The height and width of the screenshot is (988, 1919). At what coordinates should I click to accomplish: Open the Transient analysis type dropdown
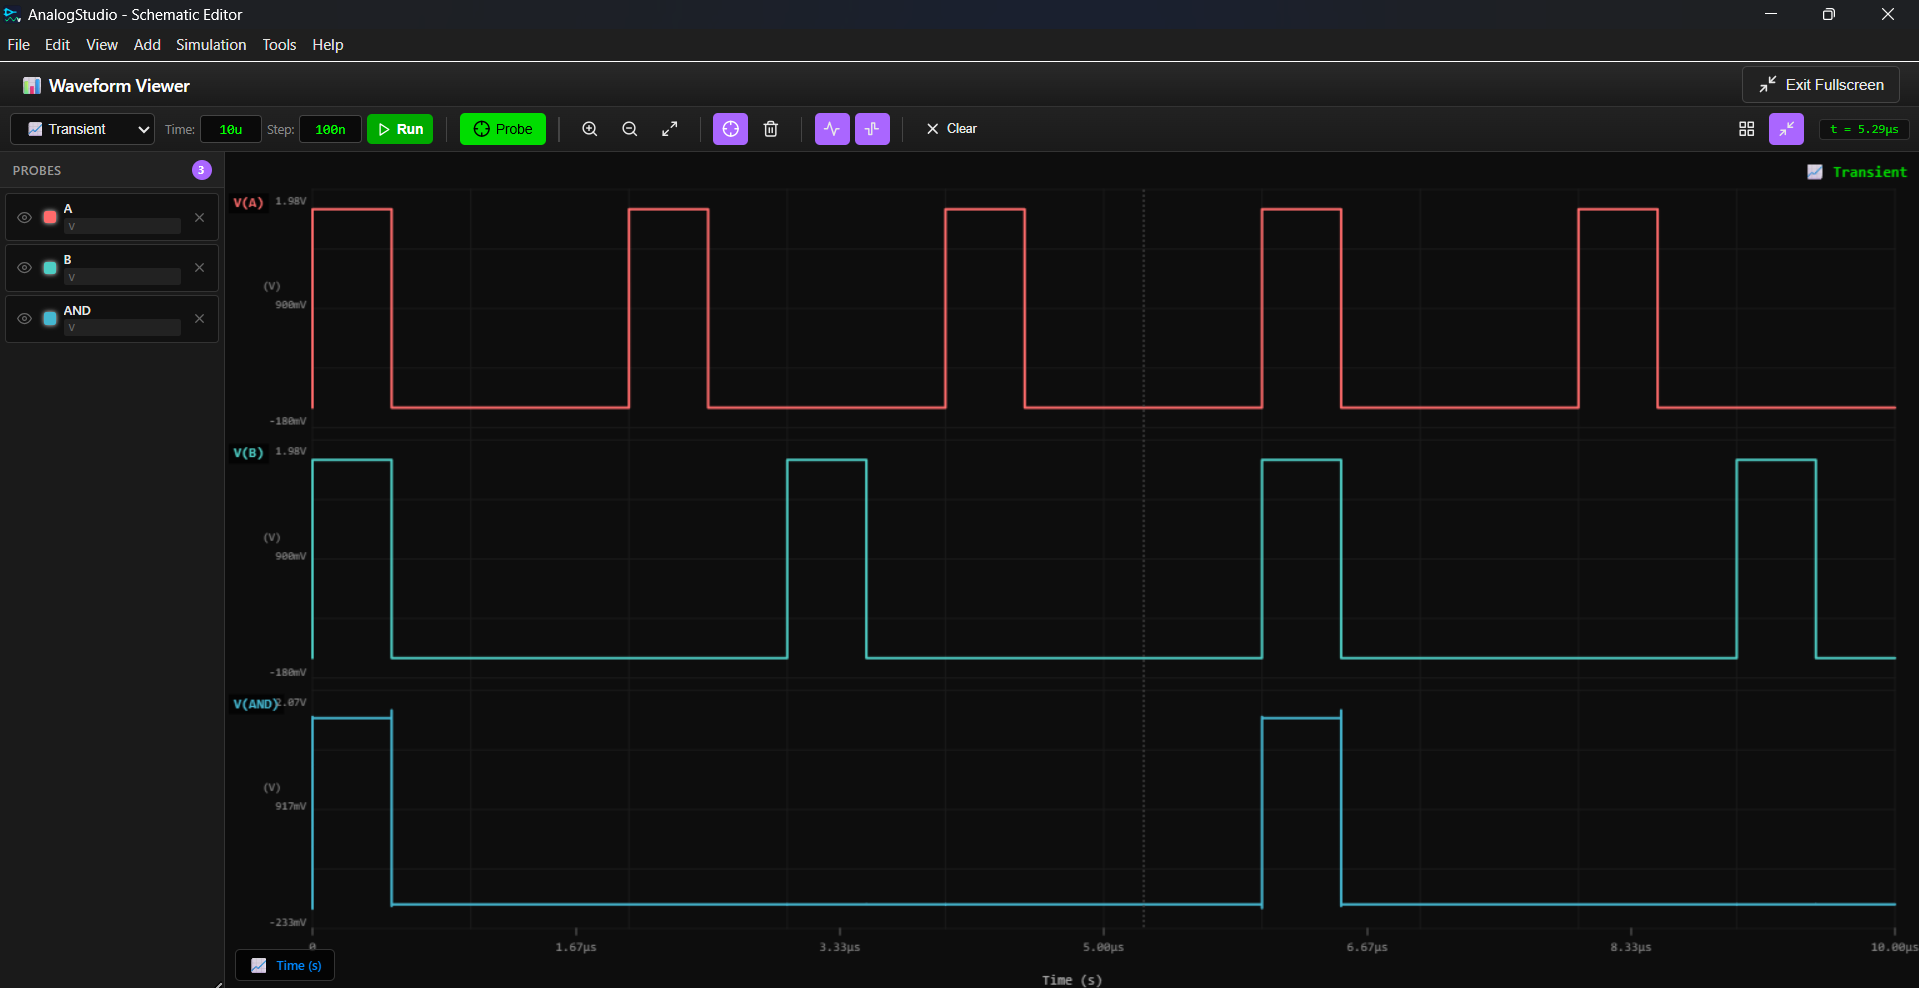pyautogui.click(x=81, y=129)
